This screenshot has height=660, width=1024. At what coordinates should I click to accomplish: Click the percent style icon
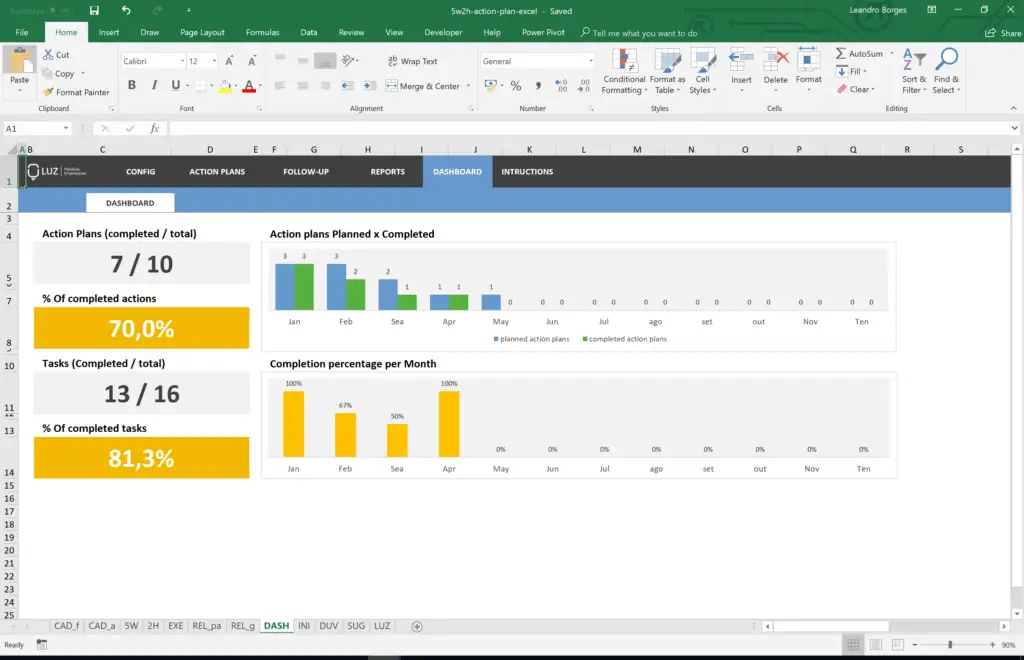pyautogui.click(x=516, y=86)
